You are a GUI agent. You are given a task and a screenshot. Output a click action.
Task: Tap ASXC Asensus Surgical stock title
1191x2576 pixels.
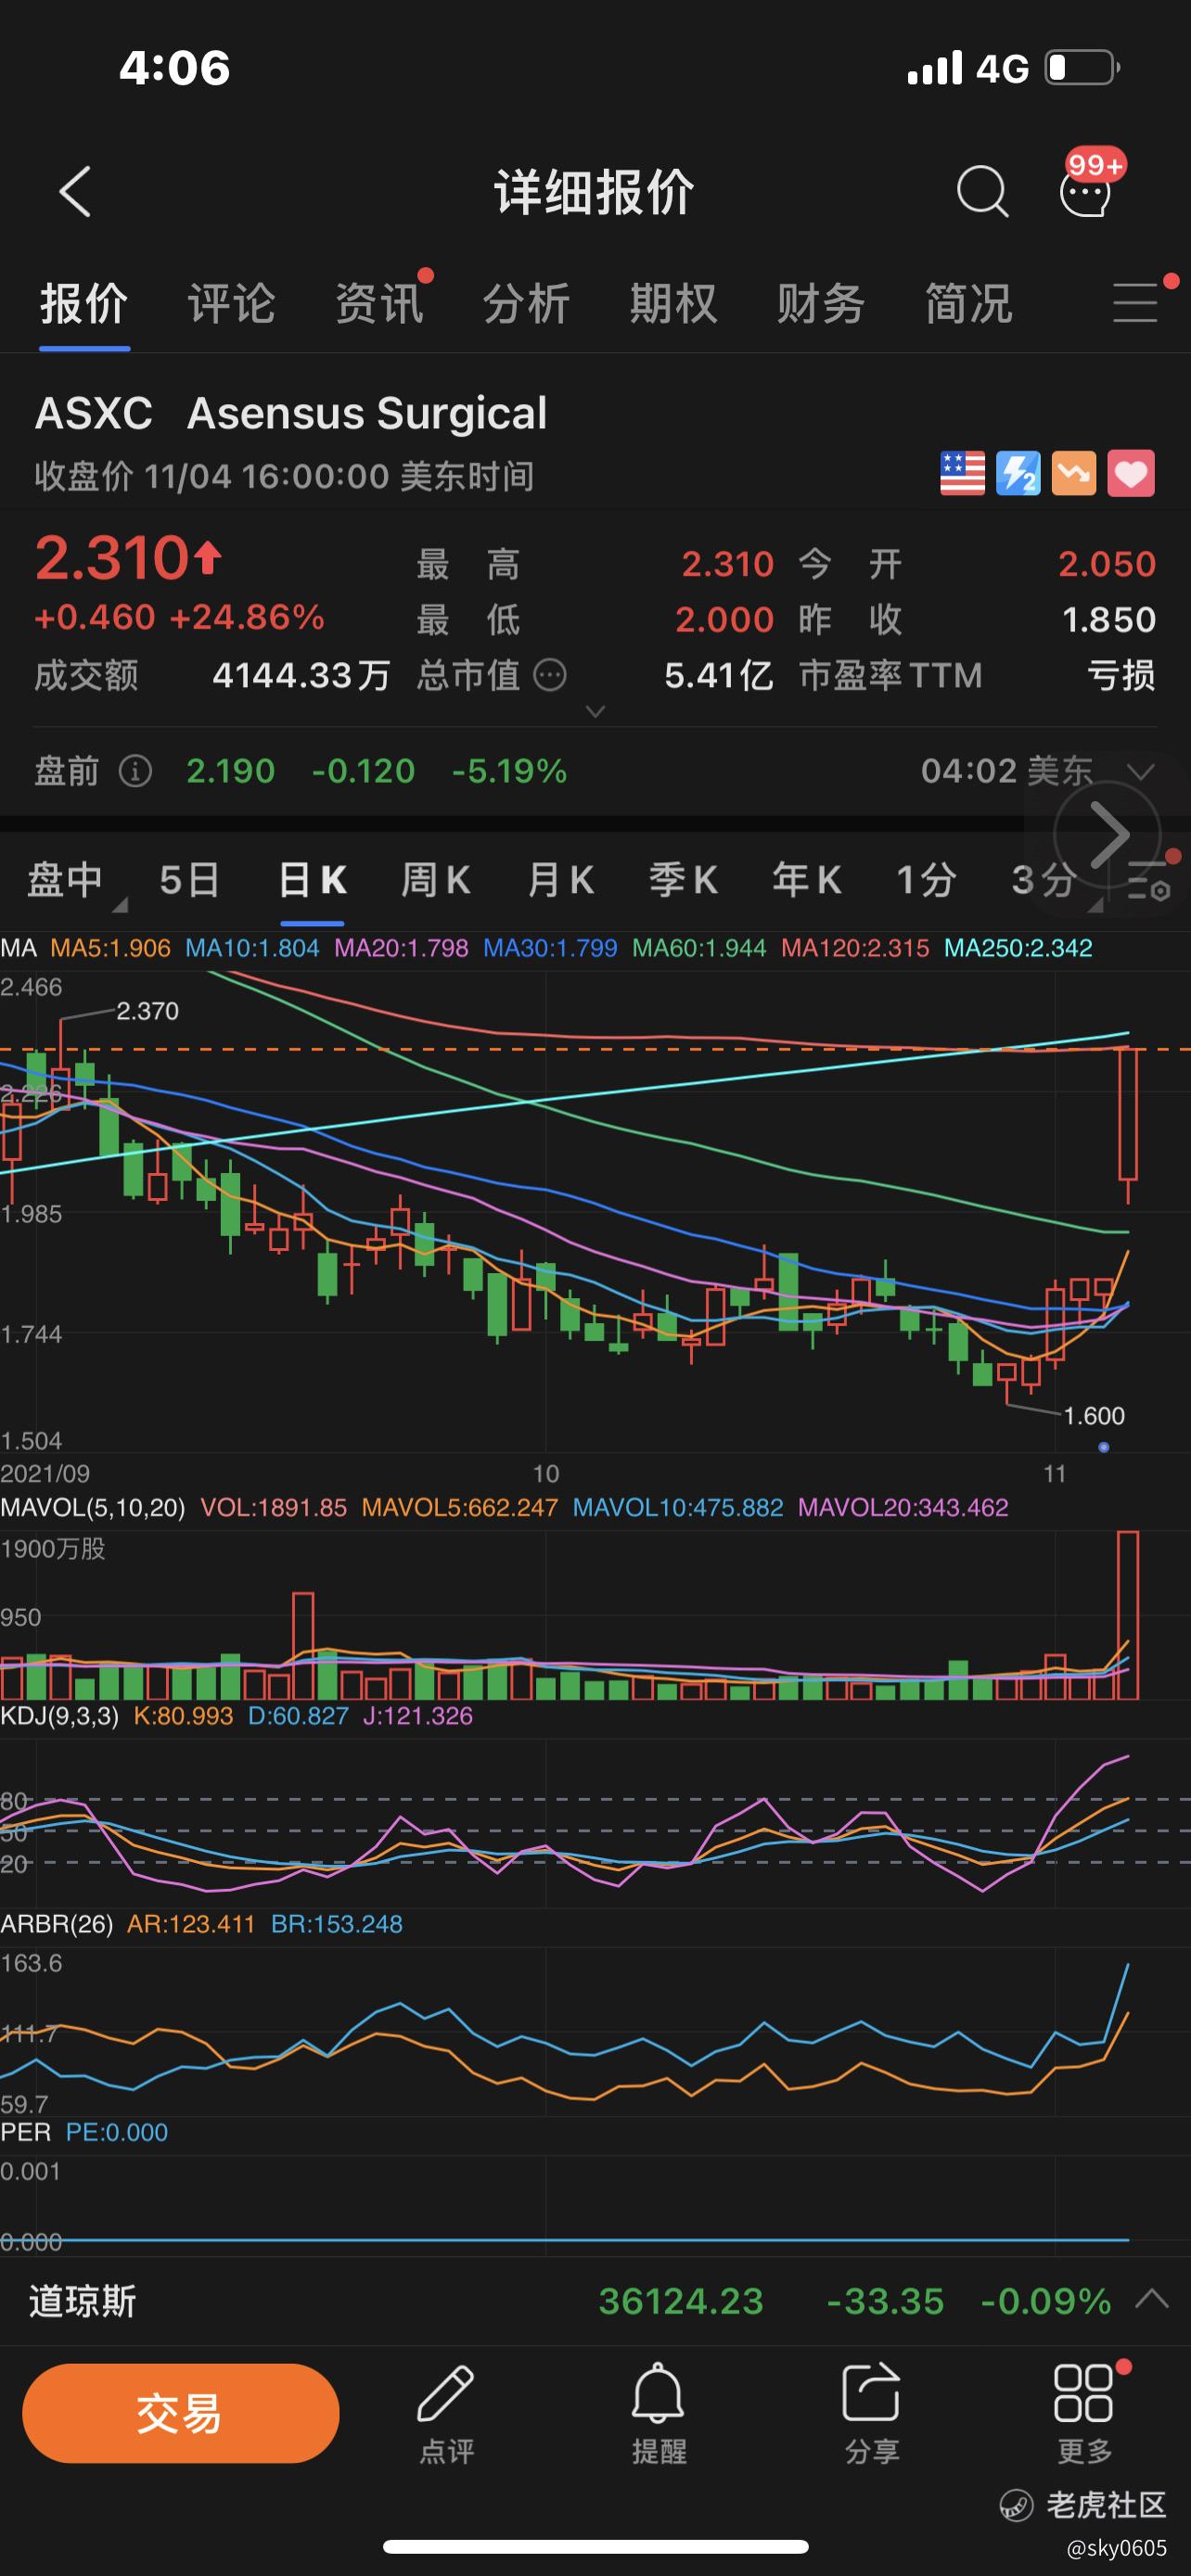[291, 413]
